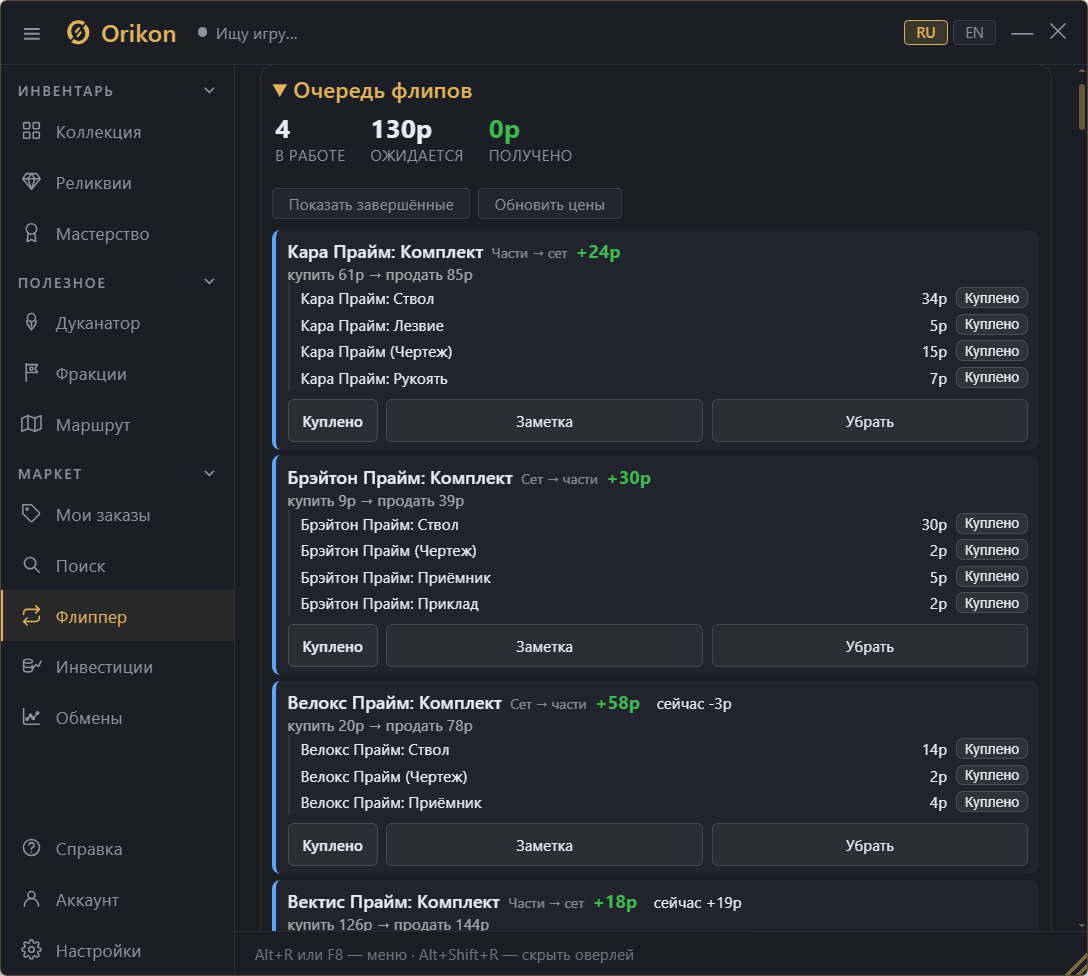Screen dimensions: 1088x976
Task: Go to Реликвии page
Action: tap(117, 182)
